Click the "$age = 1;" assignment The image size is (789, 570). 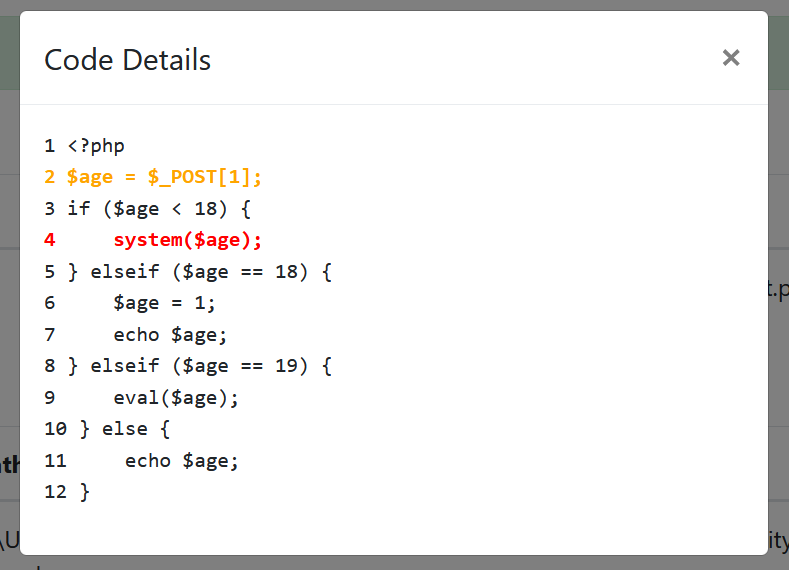(164, 303)
